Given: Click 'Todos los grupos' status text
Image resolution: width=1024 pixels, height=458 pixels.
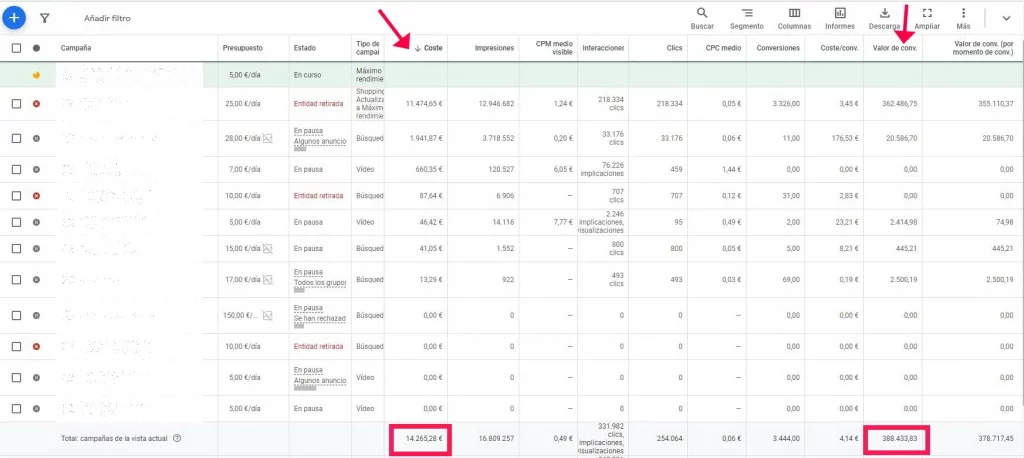Looking at the screenshot, I should click(319, 284).
